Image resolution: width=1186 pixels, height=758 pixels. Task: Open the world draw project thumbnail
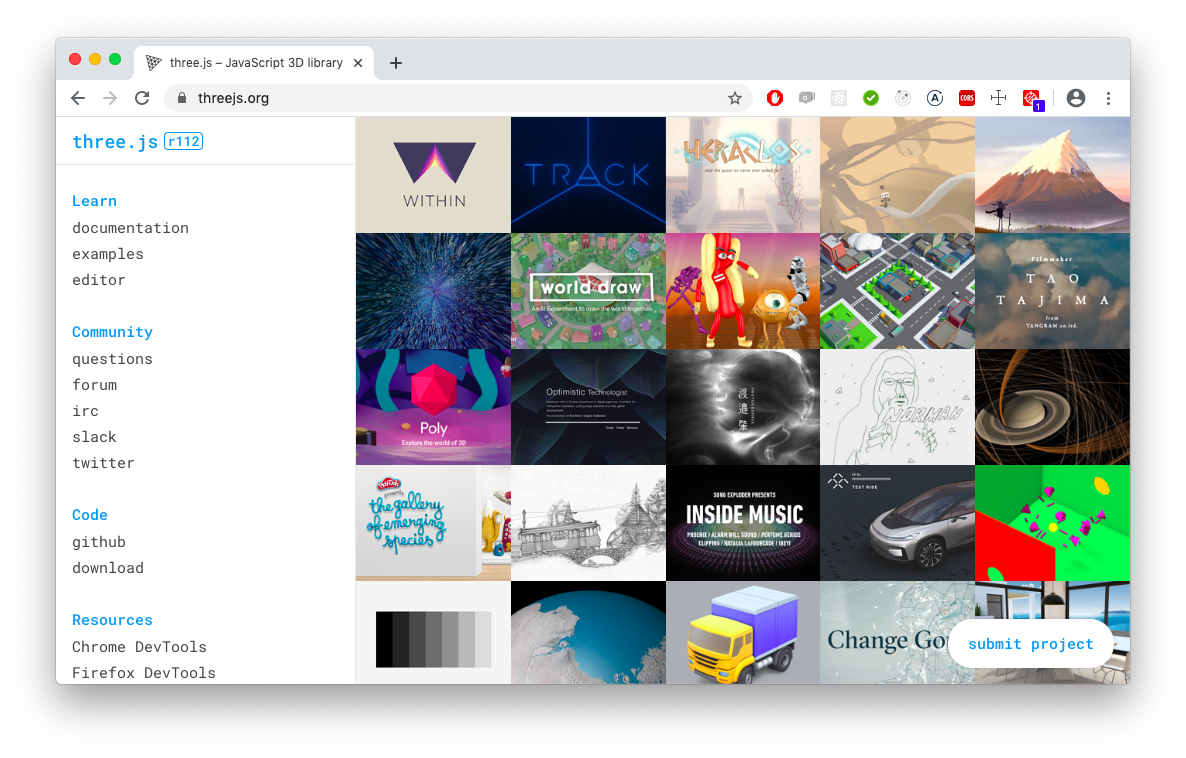(x=588, y=291)
